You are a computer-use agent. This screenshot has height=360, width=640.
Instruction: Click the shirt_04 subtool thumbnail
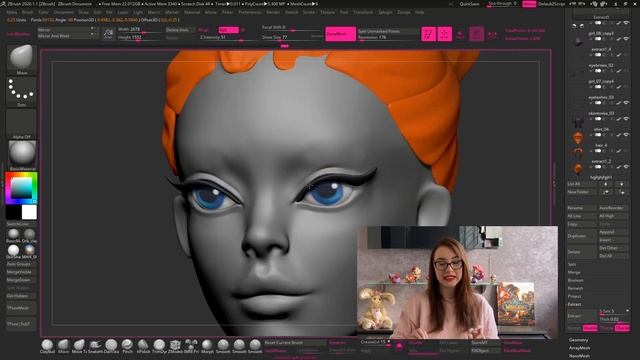click(x=578, y=138)
